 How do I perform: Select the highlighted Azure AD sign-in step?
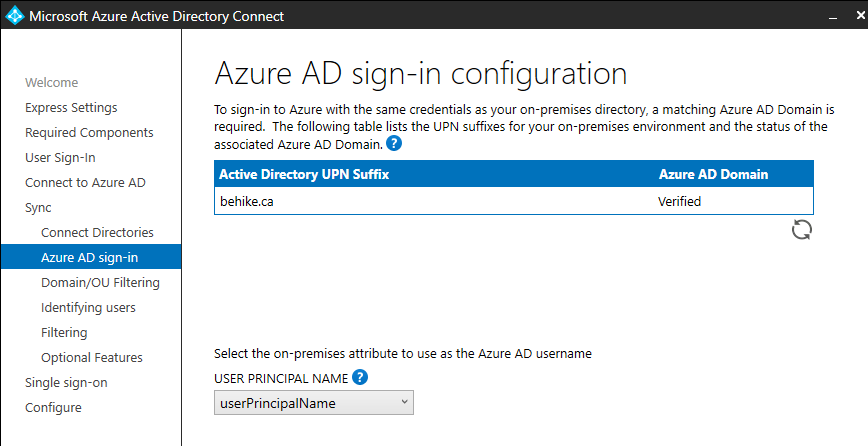pyautogui.click(x=89, y=258)
